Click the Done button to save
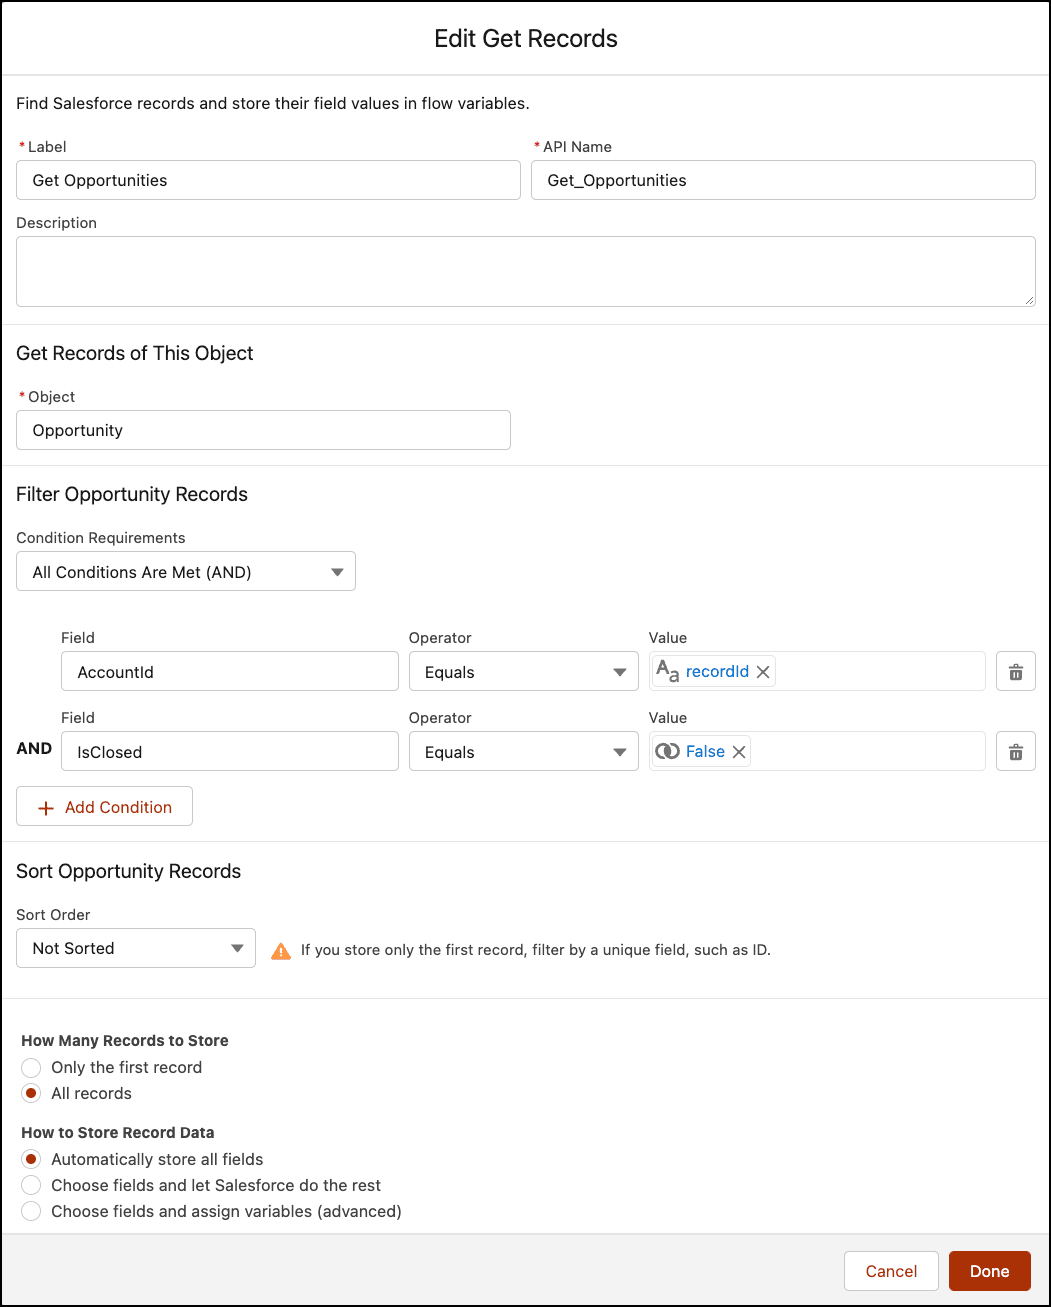The image size is (1051, 1307). tap(989, 1270)
